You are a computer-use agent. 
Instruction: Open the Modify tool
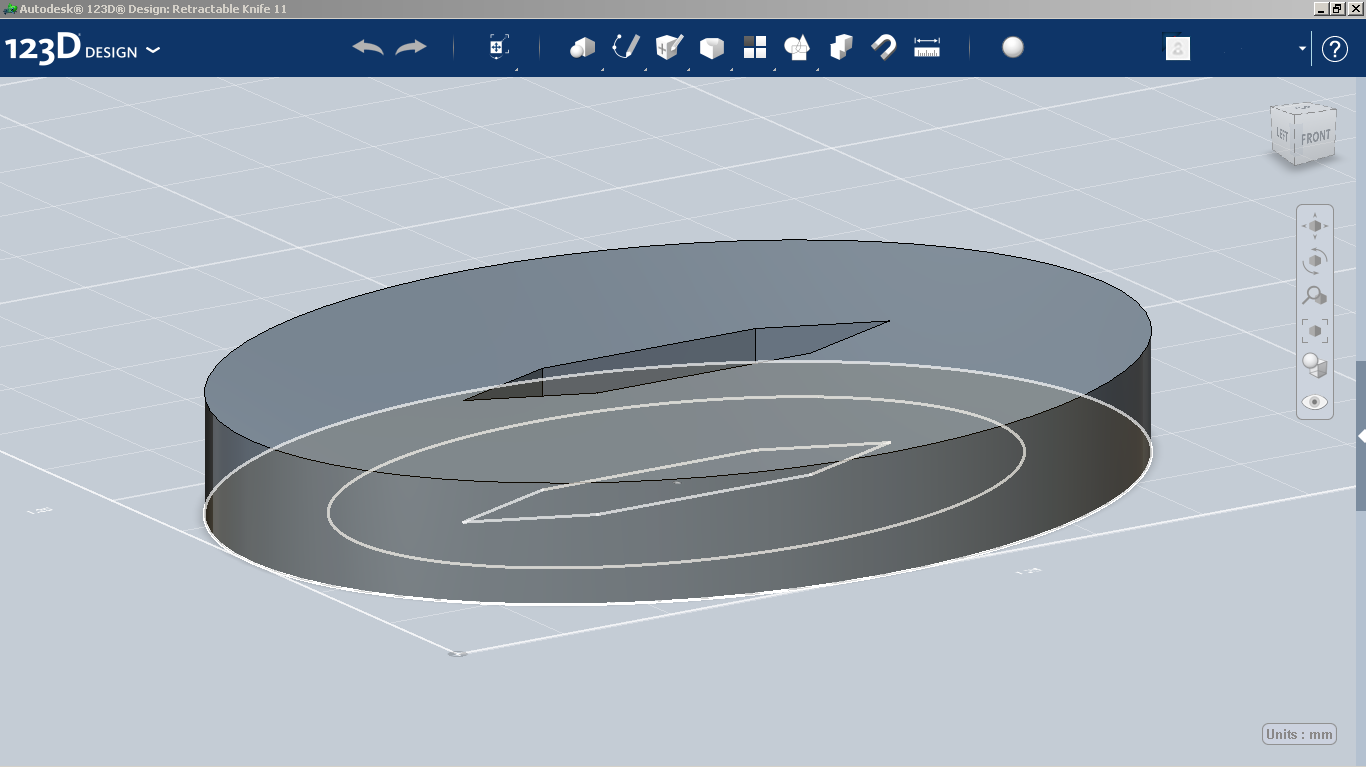tap(712, 48)
